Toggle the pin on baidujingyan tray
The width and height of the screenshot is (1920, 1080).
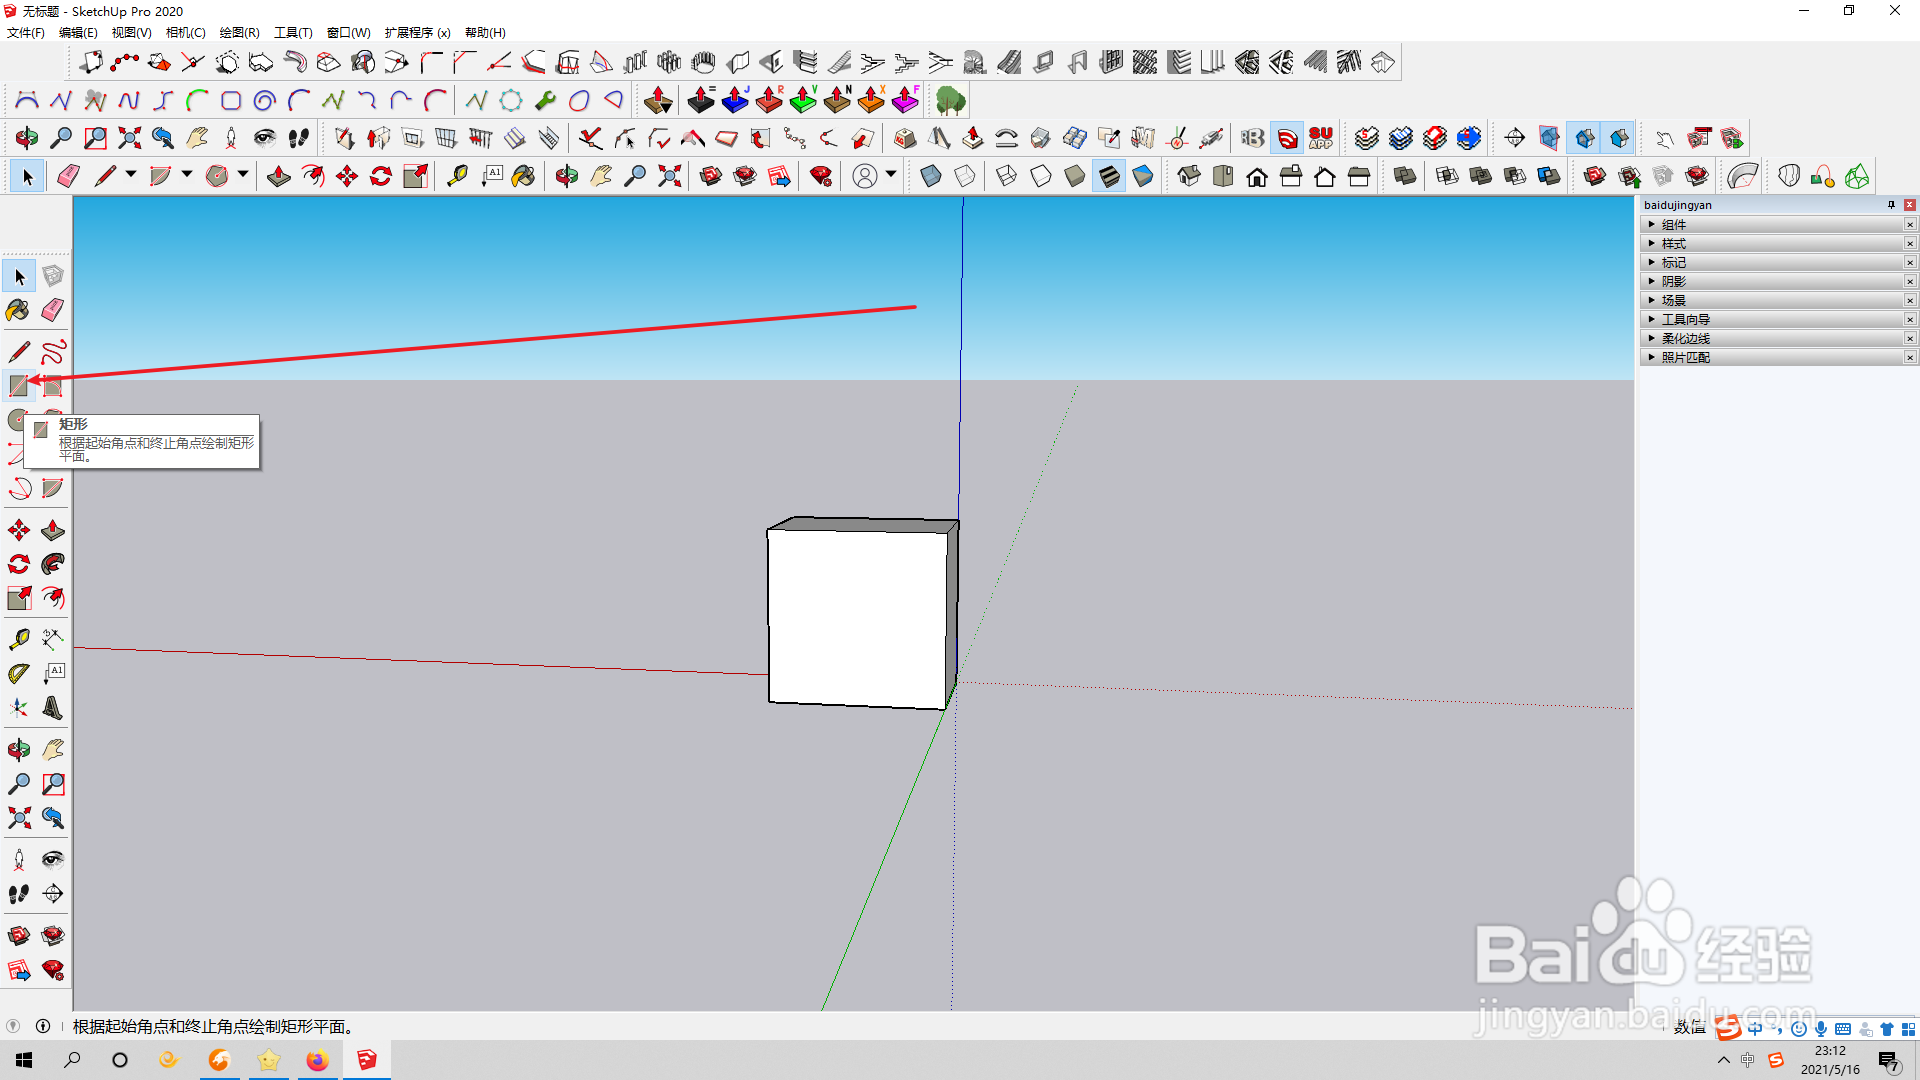(x=1891, y=205)
